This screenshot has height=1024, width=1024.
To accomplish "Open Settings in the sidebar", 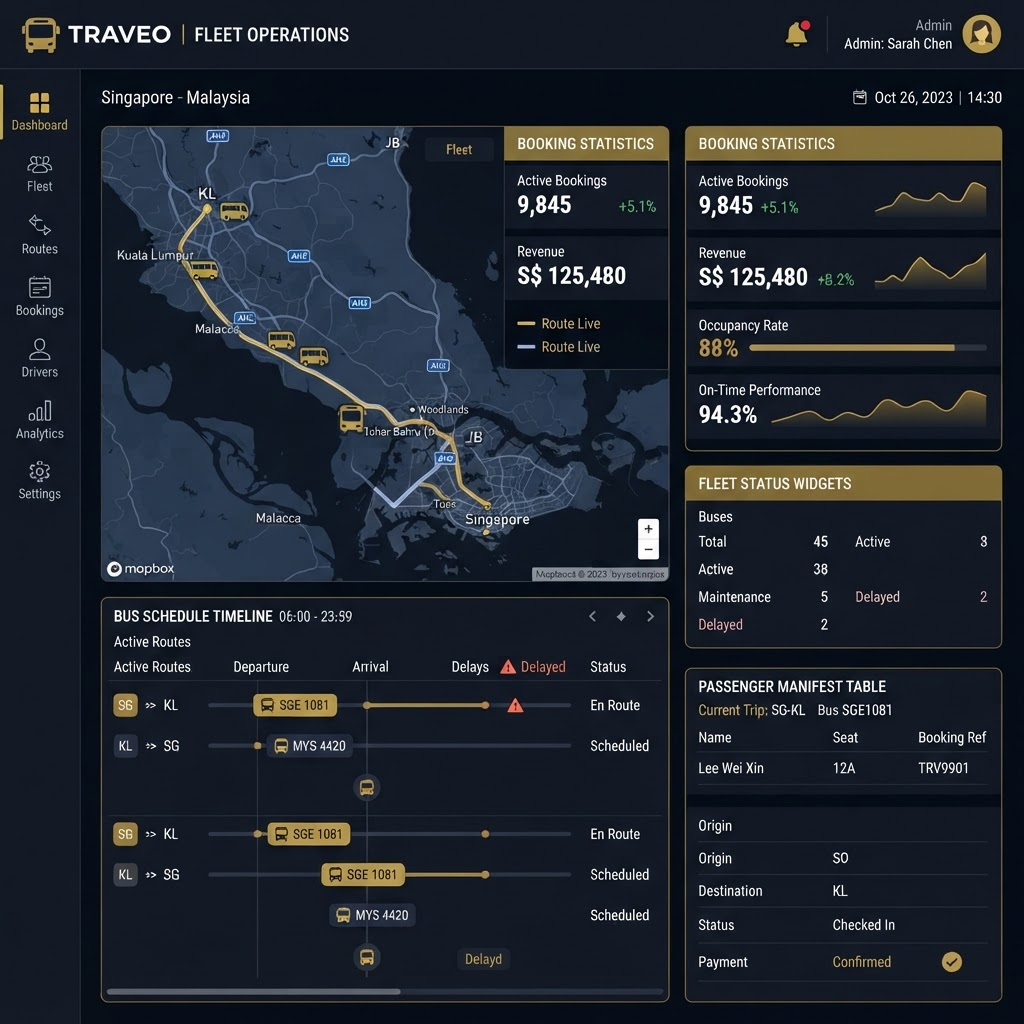I will 39,481.
